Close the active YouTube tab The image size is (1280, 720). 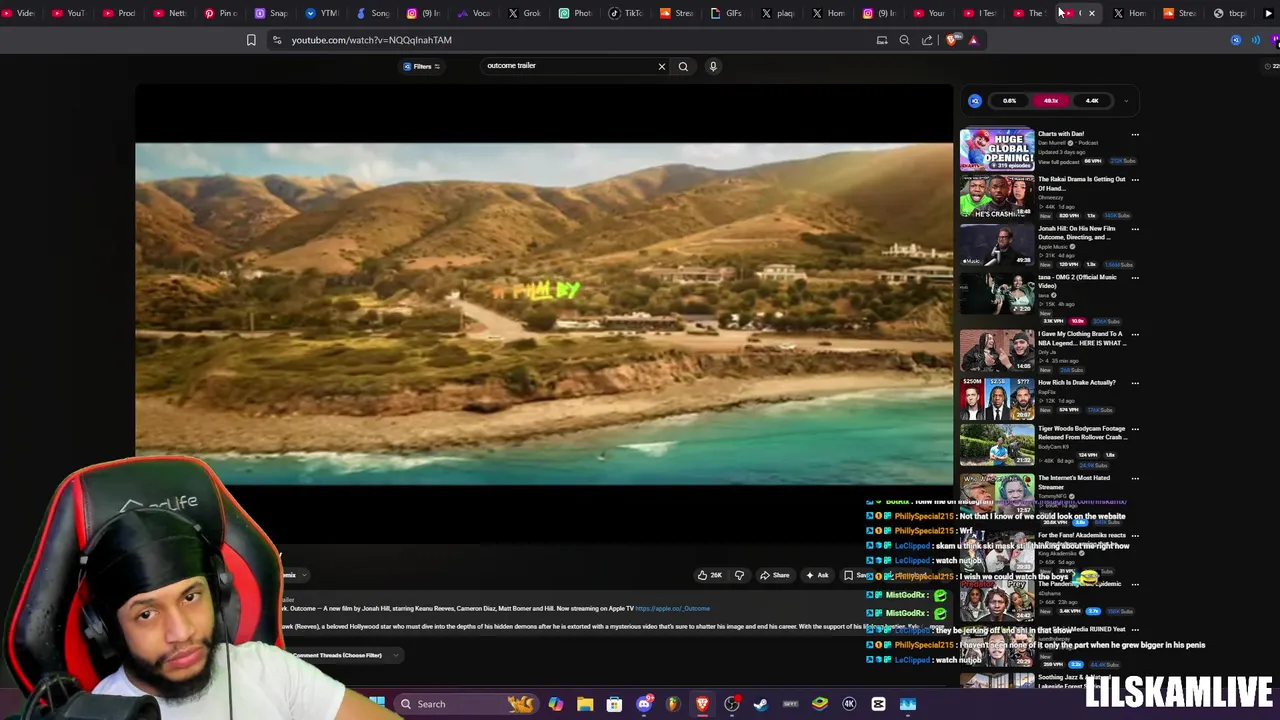[1092, 13]
